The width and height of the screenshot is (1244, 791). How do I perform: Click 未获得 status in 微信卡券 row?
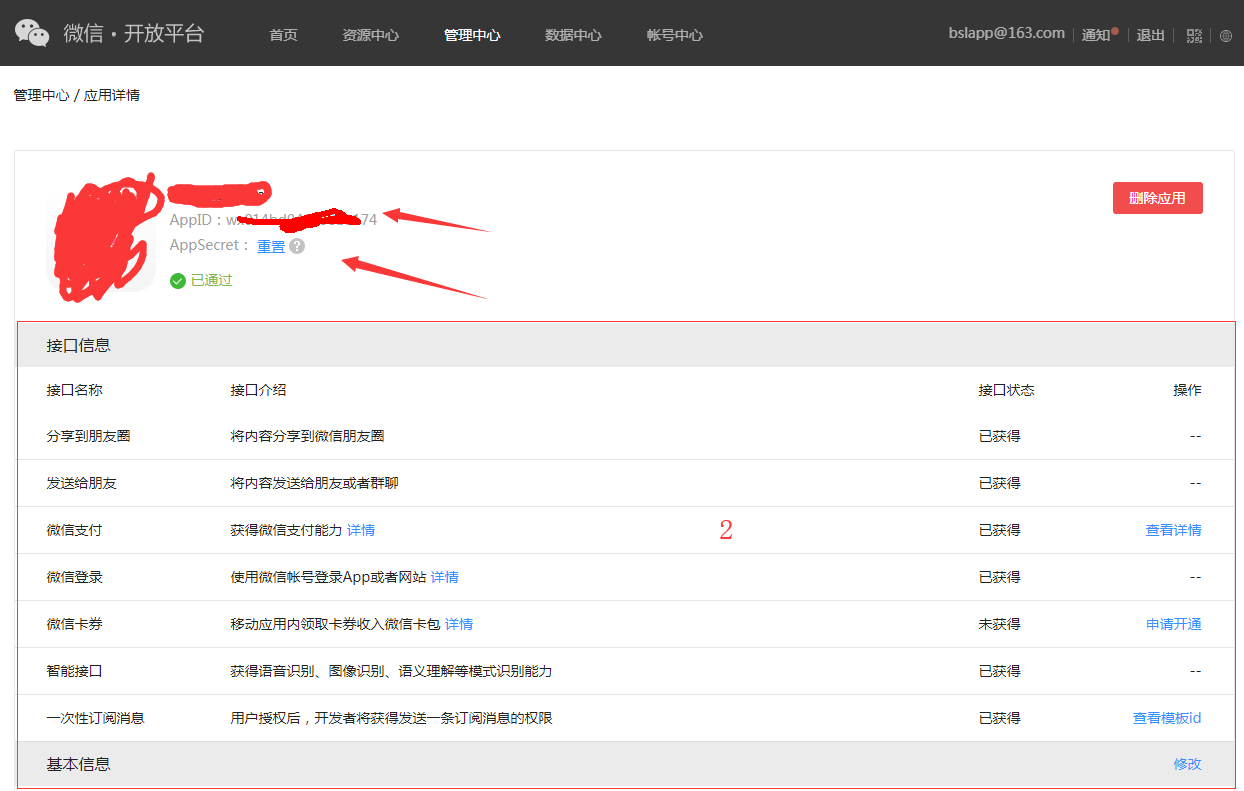[1000, 624]
